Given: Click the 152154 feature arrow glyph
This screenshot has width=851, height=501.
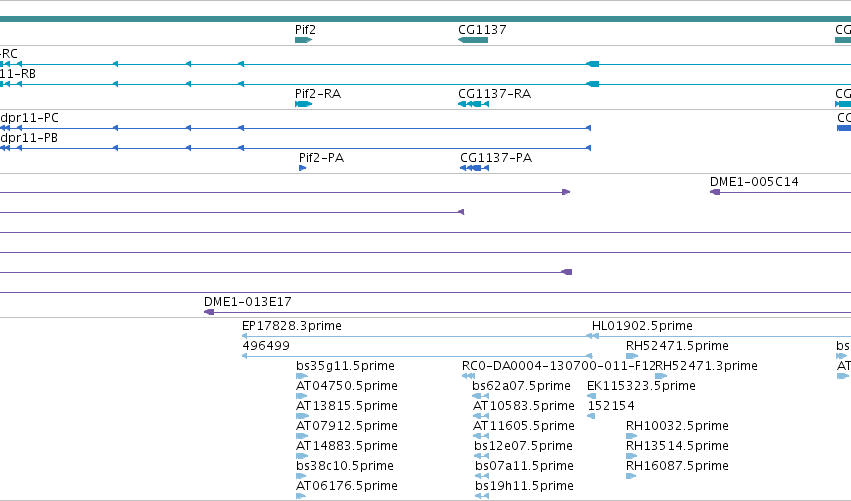Looking at the screenshot, I should [591, 416].
